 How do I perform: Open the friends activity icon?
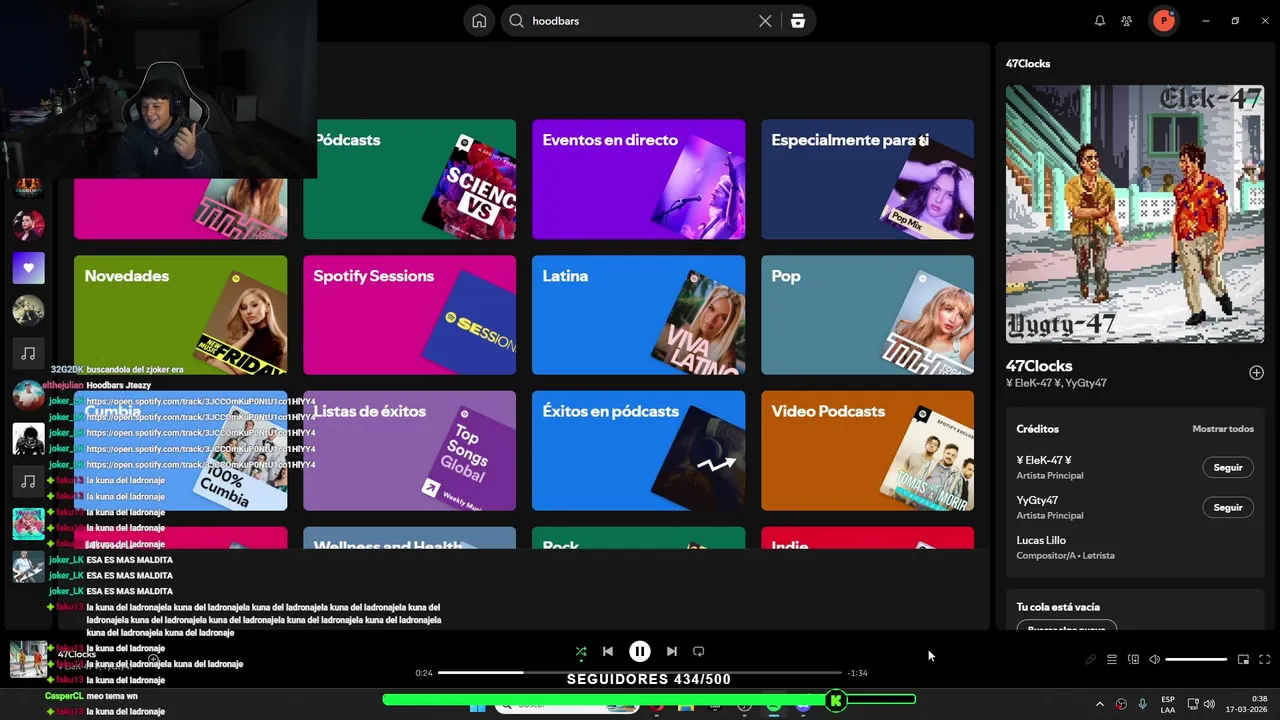tap(1127, 21)
